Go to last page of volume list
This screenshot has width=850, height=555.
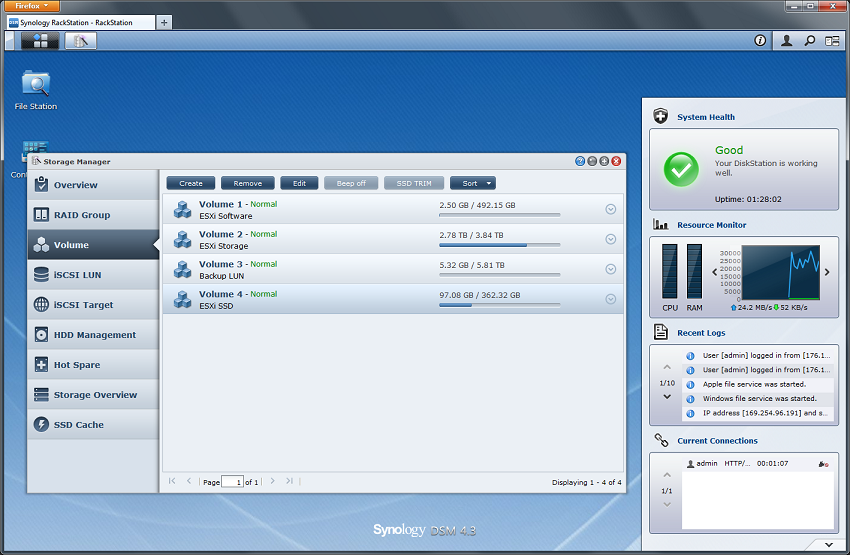click(x=289, y=481)
